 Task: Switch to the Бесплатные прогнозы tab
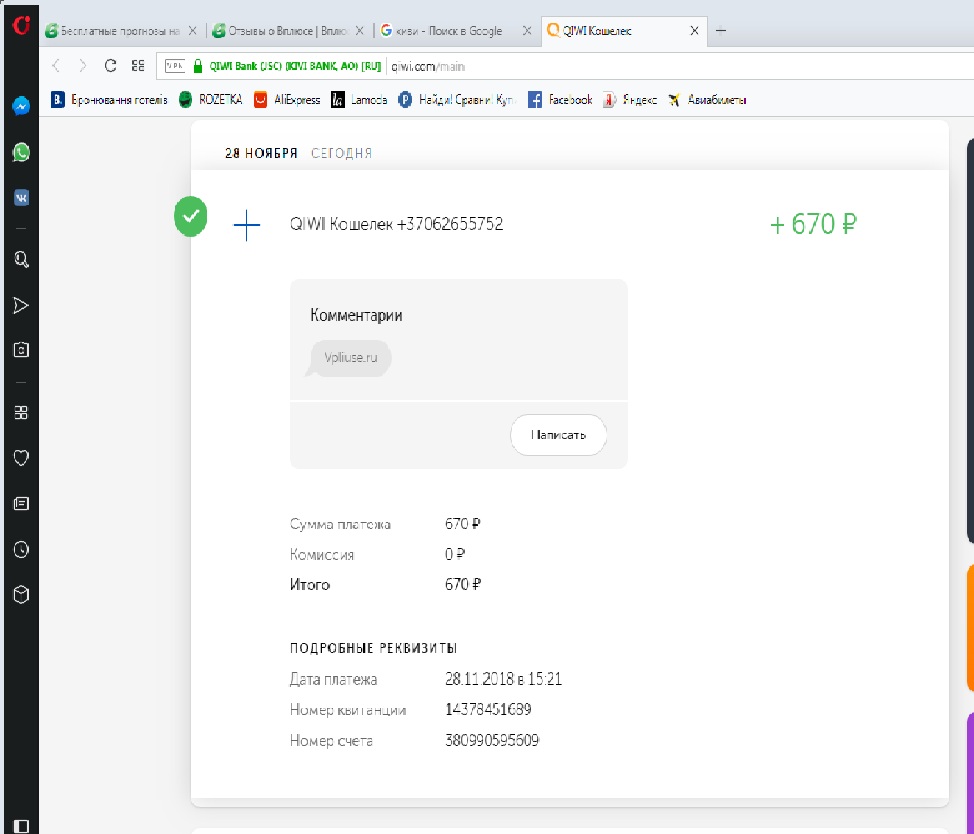(x=119, y=30)
